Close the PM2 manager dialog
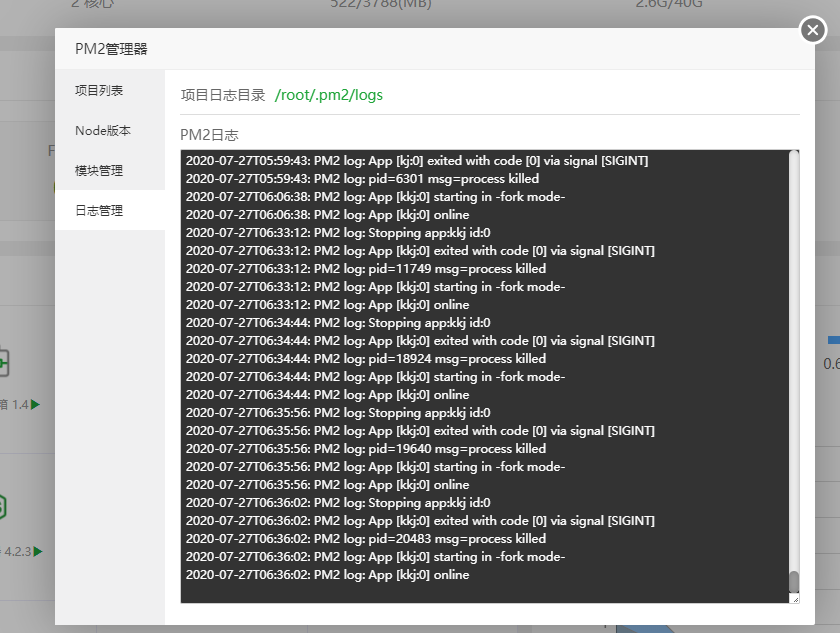The image size is (840, 633). [x=813, y=30]
